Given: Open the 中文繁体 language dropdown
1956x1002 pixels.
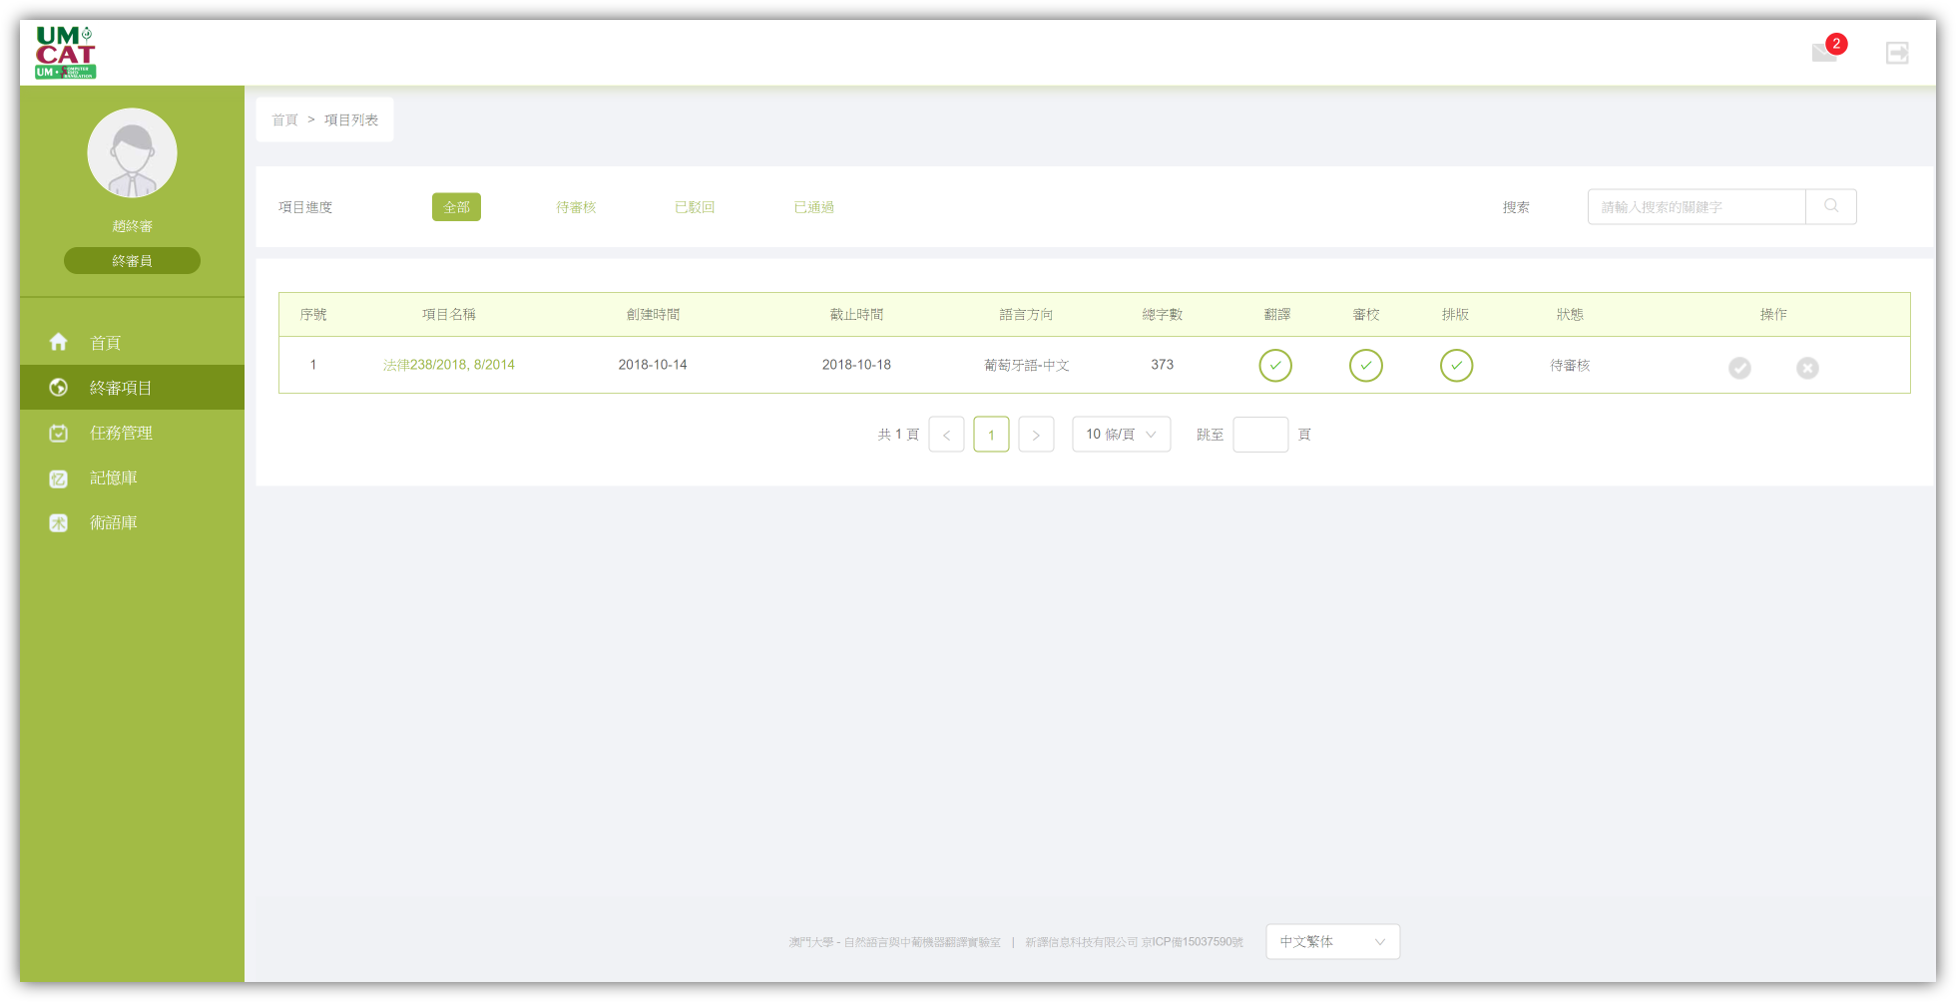Looking at the screenshot, I should [x=1332, y=941].
